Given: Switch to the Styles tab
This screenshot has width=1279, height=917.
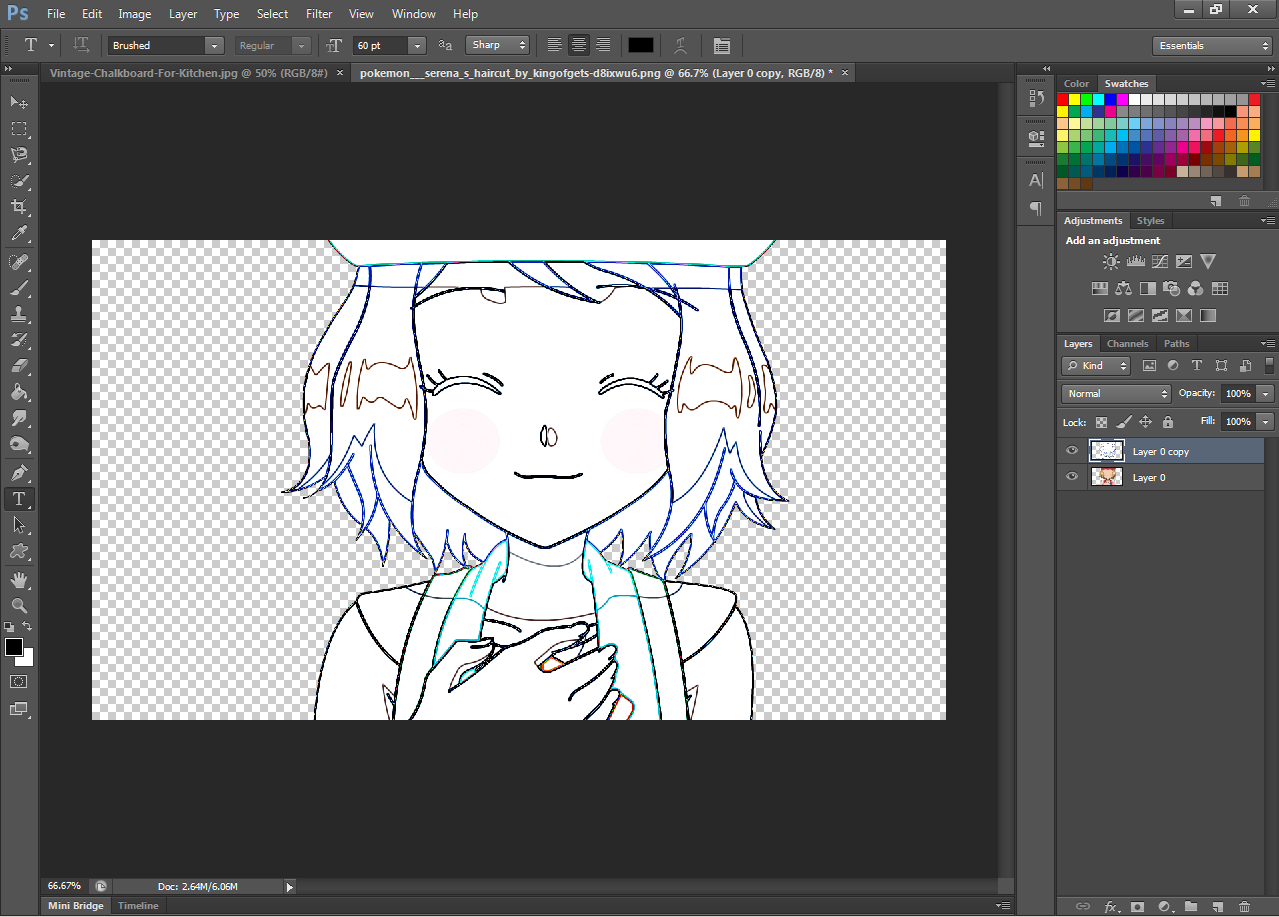Looking at the screenshot, I should click(x=1150, y=221).
